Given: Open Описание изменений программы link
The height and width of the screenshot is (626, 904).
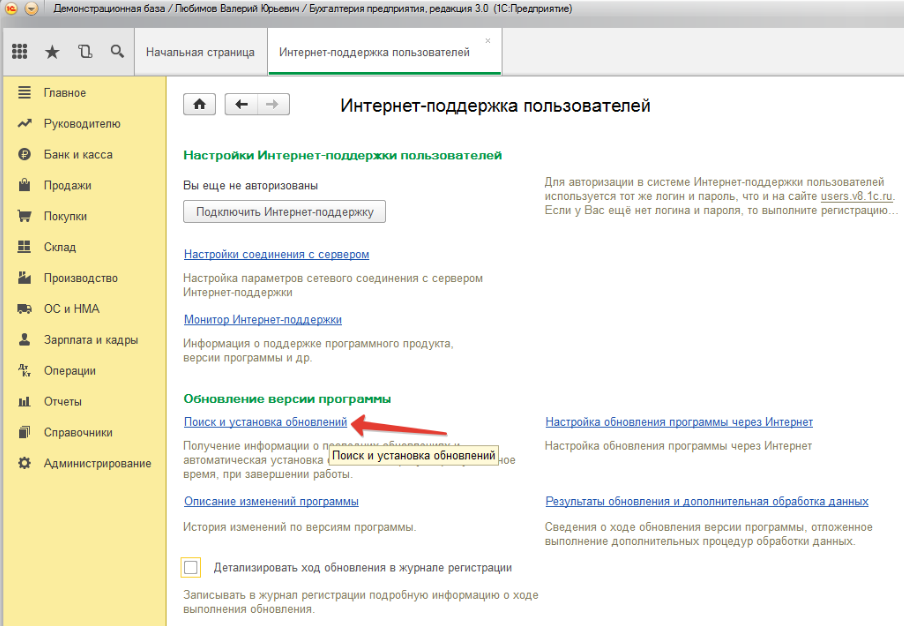Looking at the screenshot, I should [271, 501].
